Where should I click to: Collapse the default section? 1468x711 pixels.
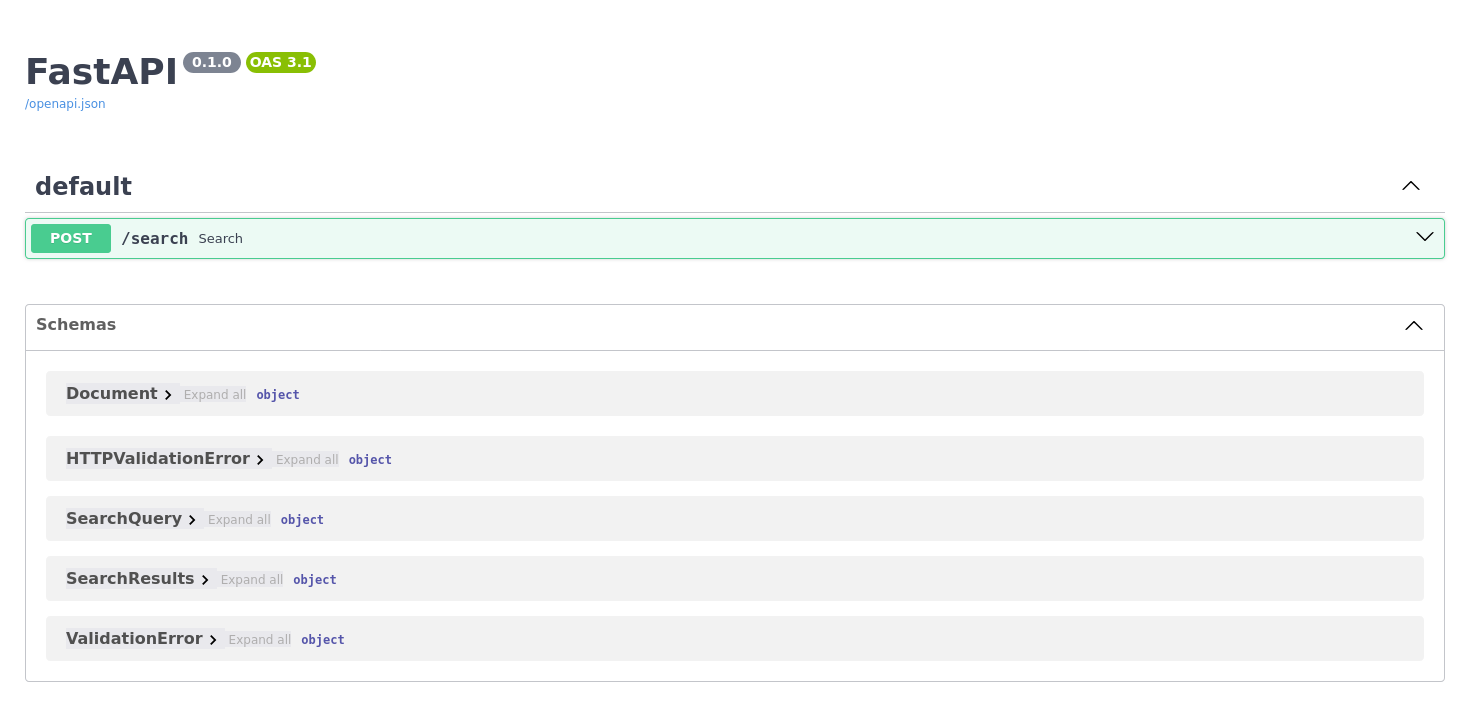coord(1410,186)
